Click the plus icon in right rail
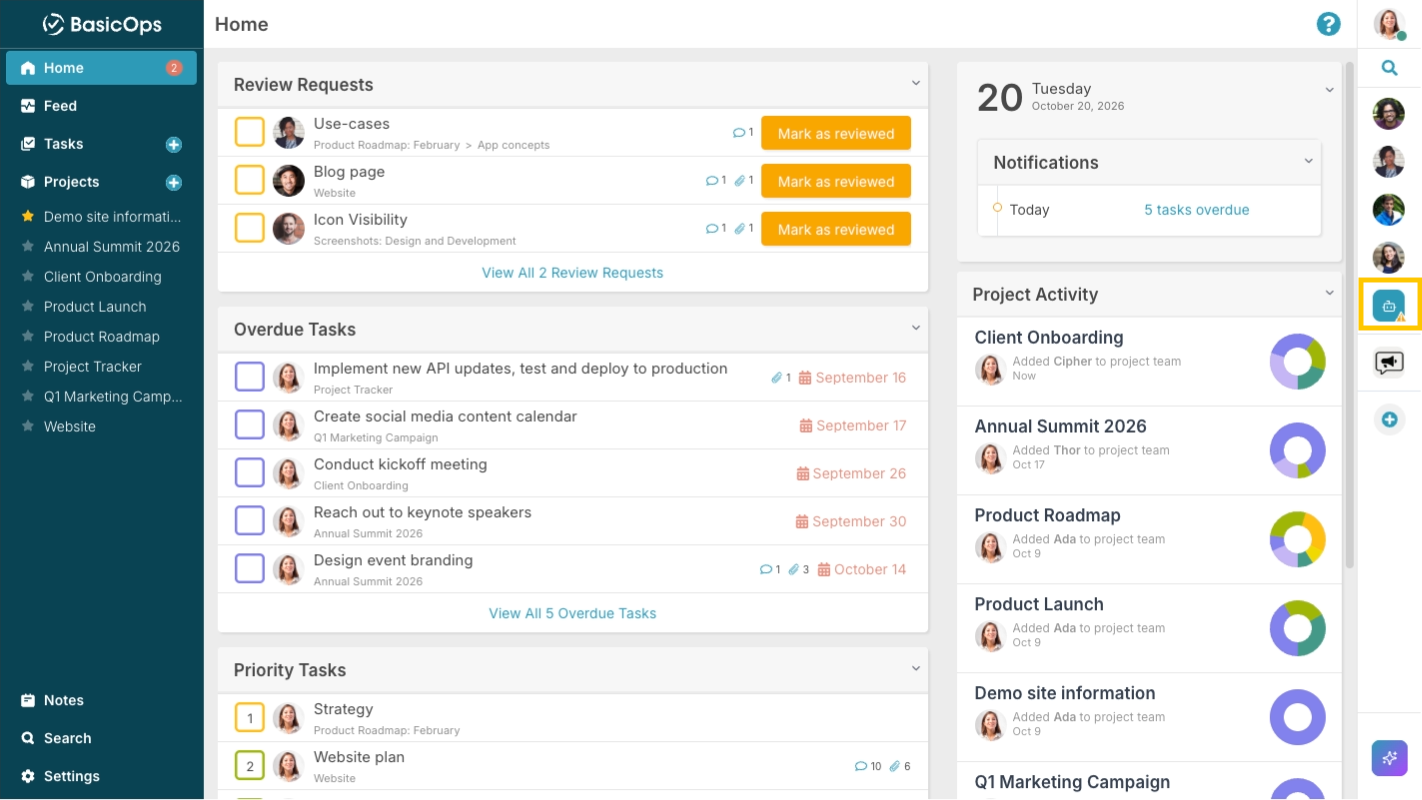The height and width of the screenshot is (800, 1422). (x=1389, y=420)
